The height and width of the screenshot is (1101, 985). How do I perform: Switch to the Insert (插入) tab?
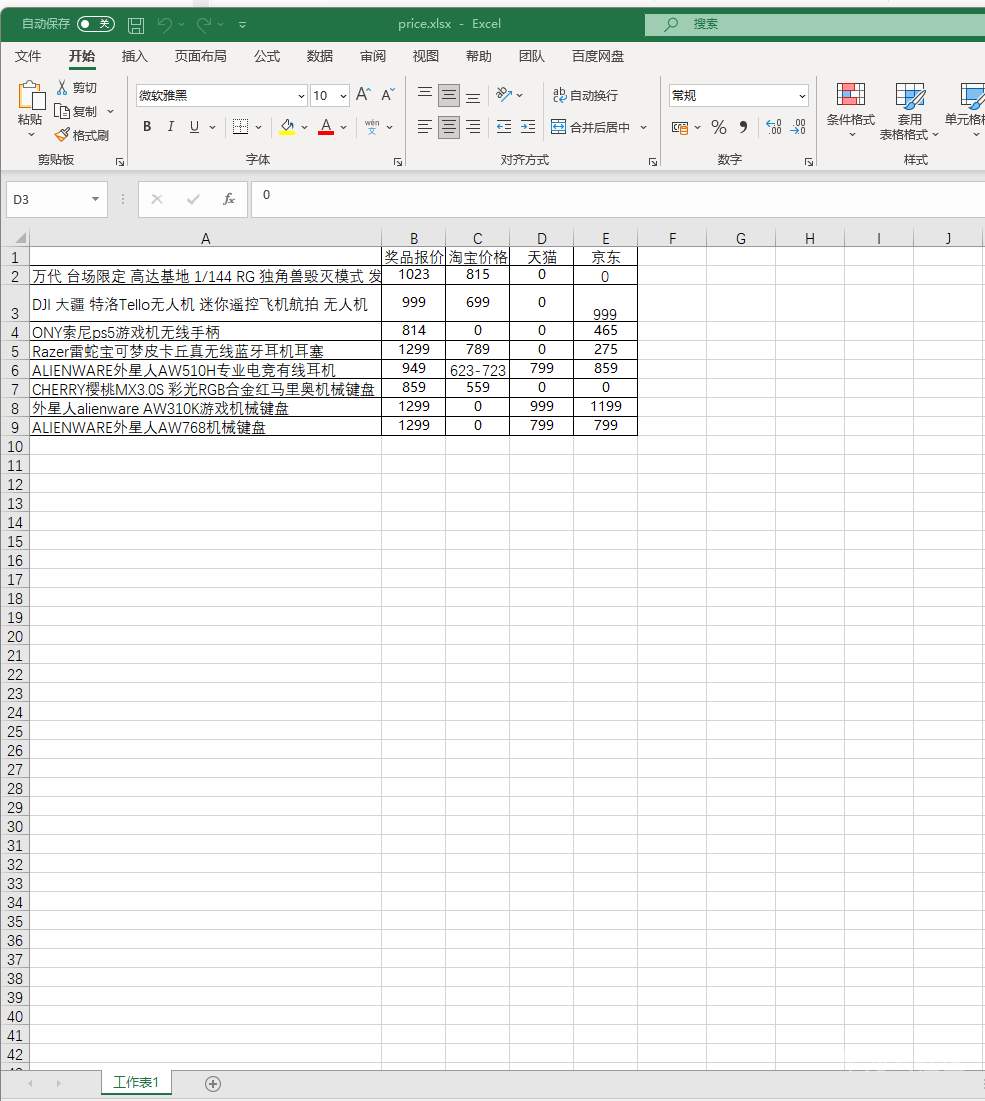pos(134,56)
